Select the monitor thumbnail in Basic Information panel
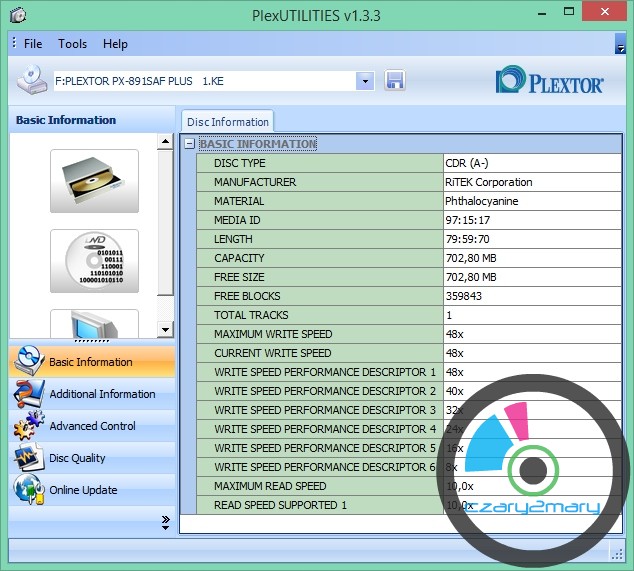The image size is (634, 571). coord(94,324)
